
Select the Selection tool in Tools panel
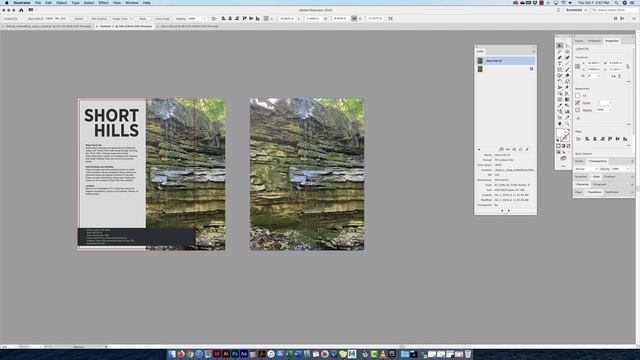coord(560,46)
